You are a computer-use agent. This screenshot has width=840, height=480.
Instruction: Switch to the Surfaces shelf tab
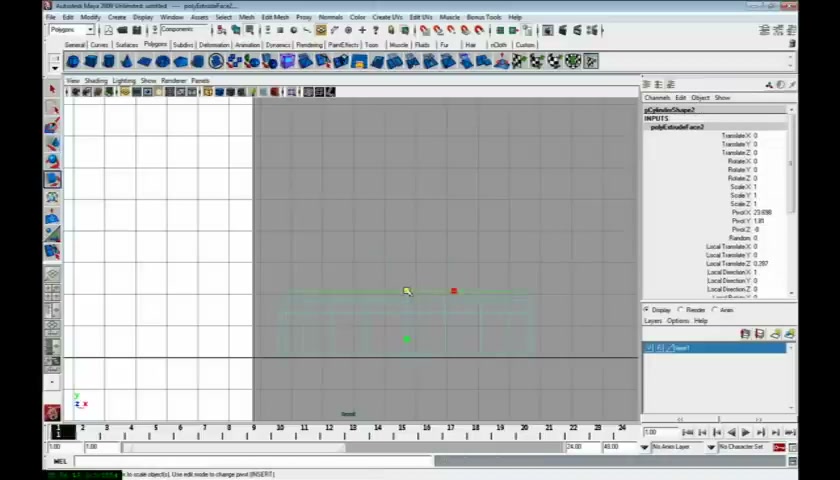click(x=127, y=45)
